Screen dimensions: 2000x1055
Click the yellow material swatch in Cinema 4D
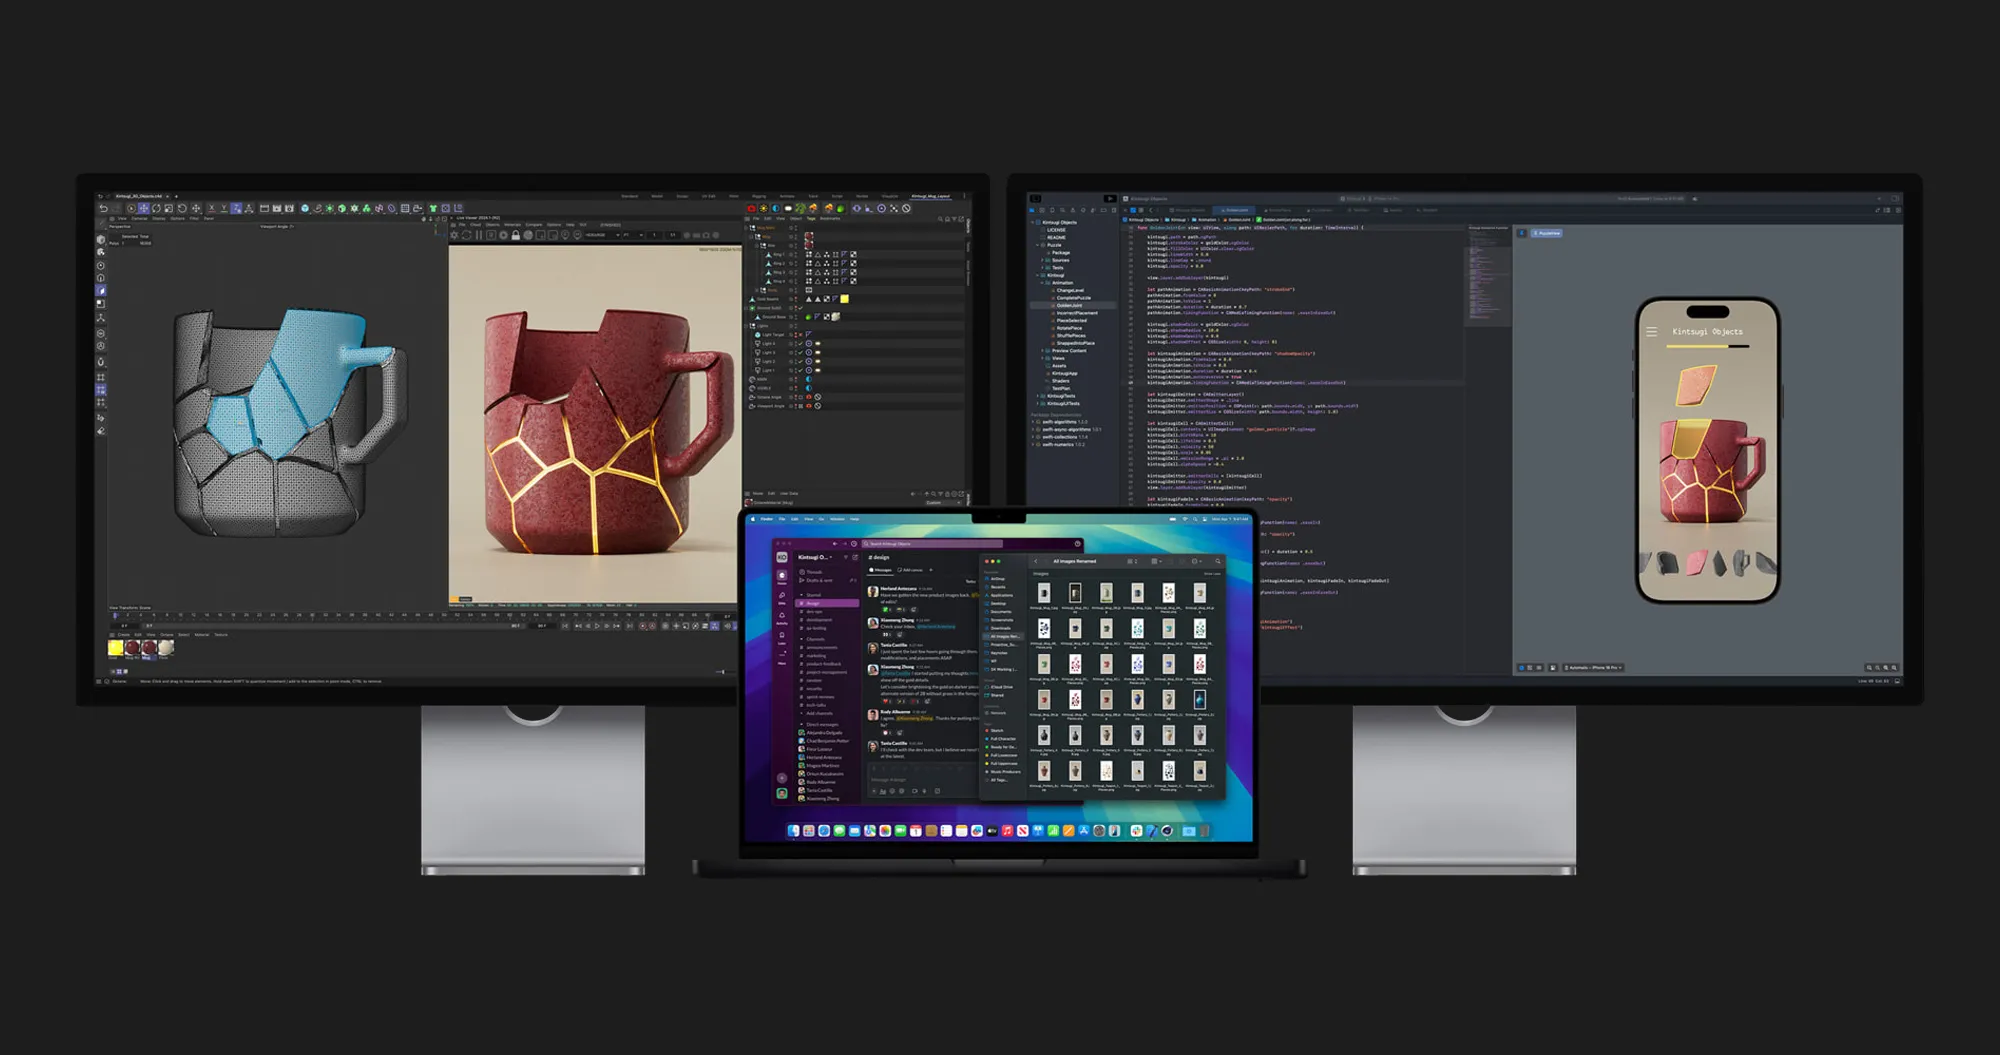click(116, 648)
